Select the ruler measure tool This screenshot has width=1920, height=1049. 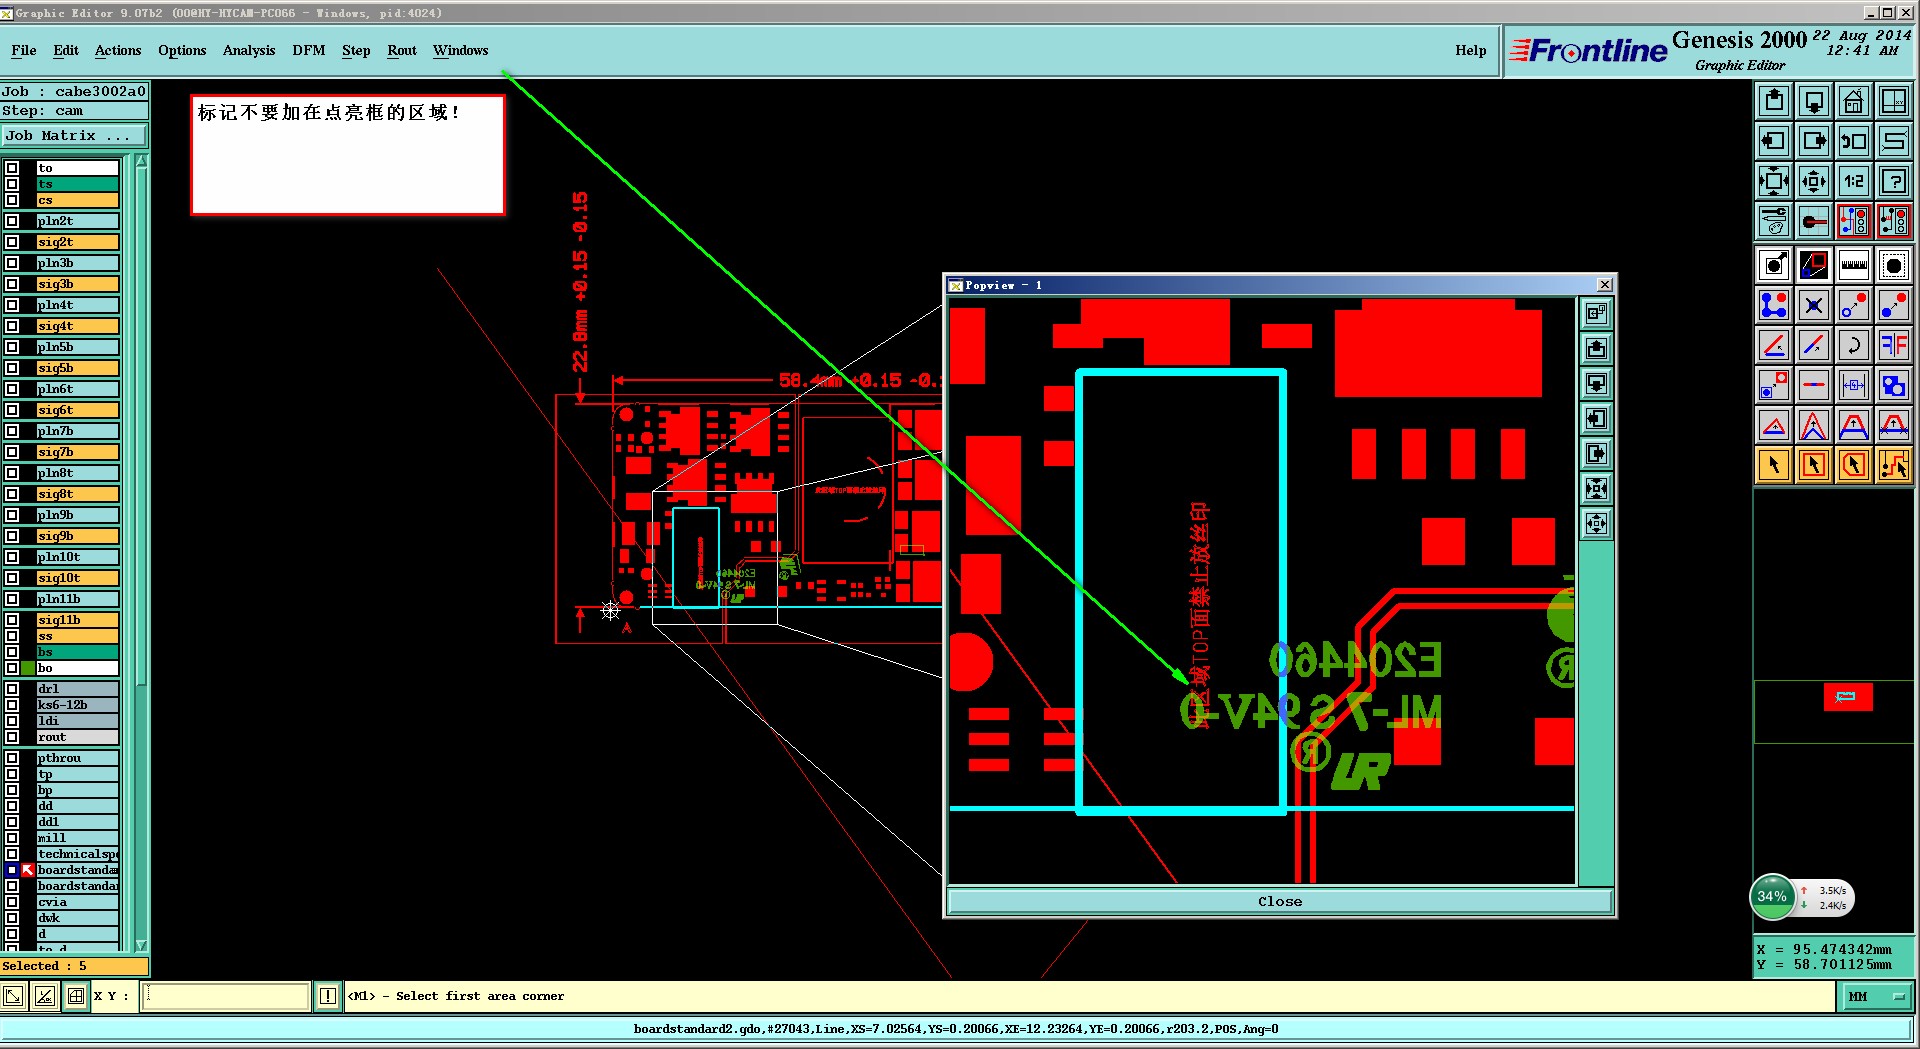coord(1854,265)
